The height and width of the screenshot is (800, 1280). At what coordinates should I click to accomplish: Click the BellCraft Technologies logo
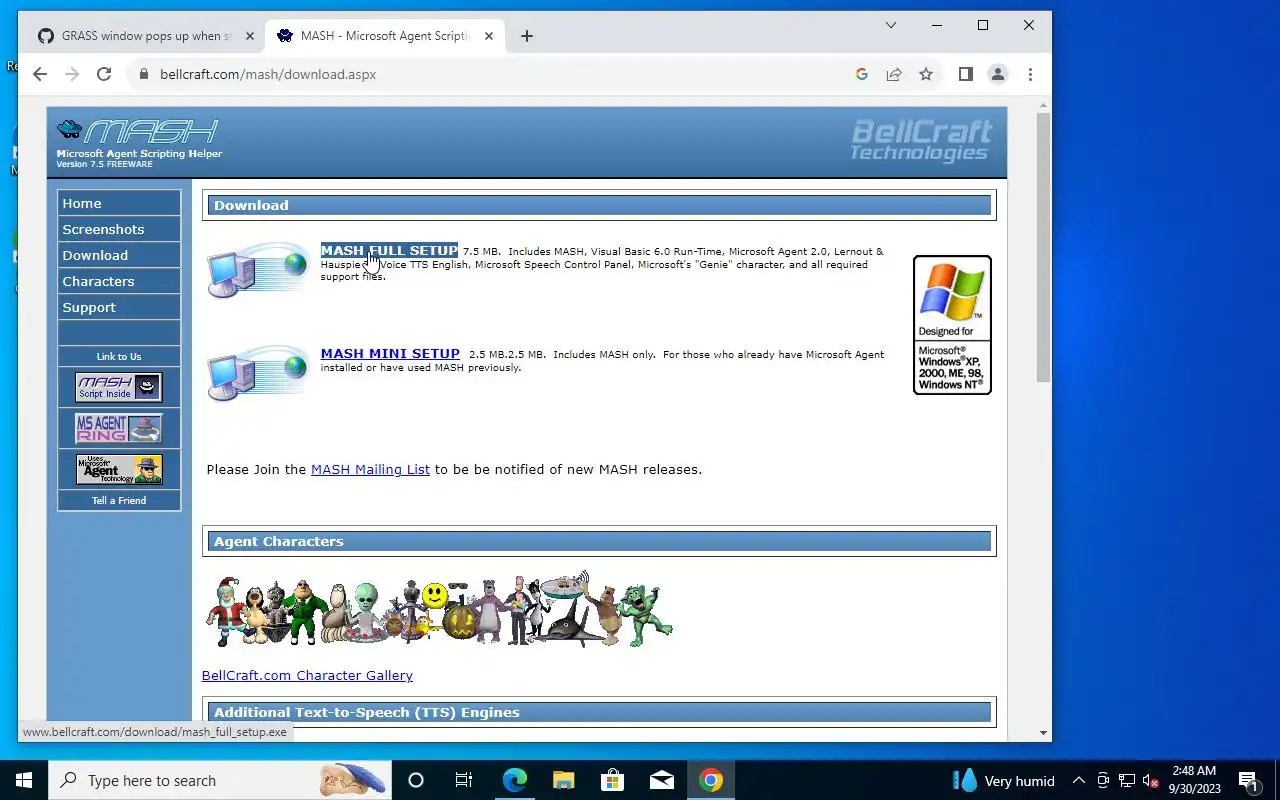920,140
